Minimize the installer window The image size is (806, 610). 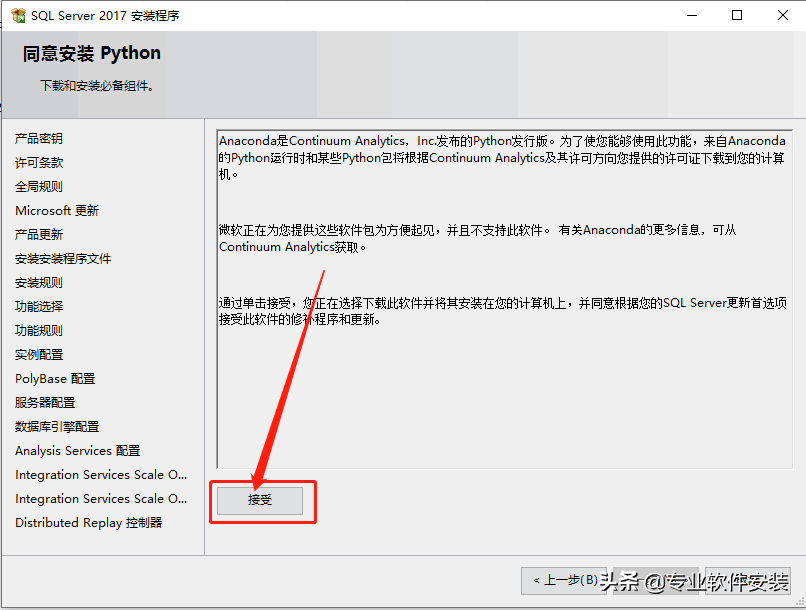tap(691, 16)
